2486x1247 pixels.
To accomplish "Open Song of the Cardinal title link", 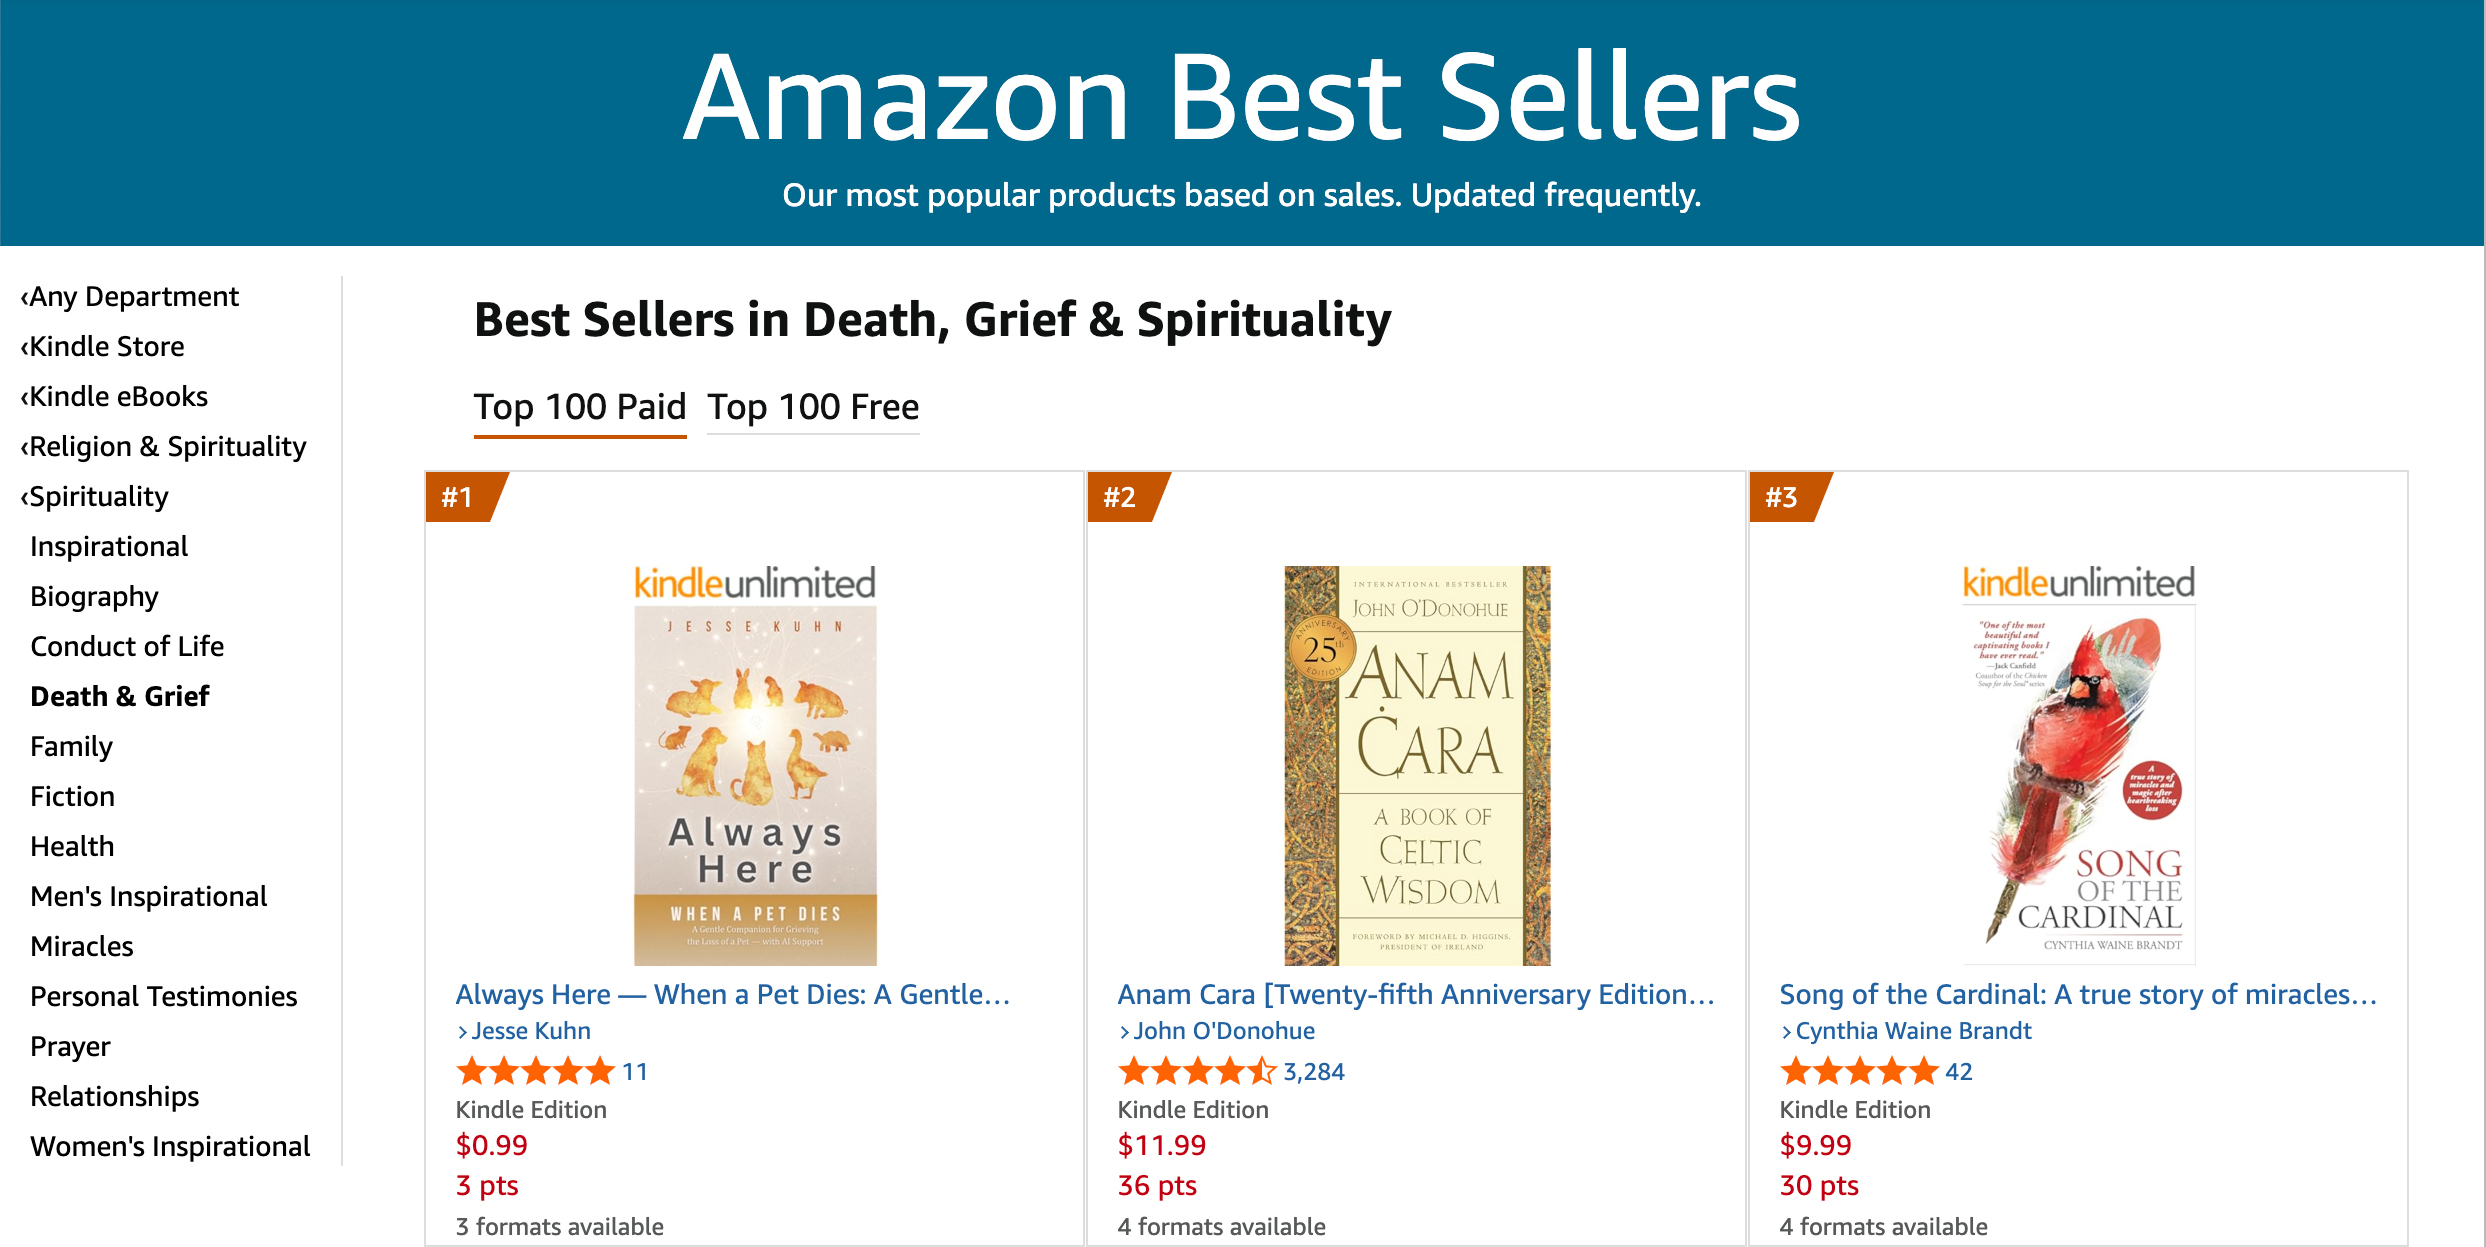I will [x=2077, y=995].
